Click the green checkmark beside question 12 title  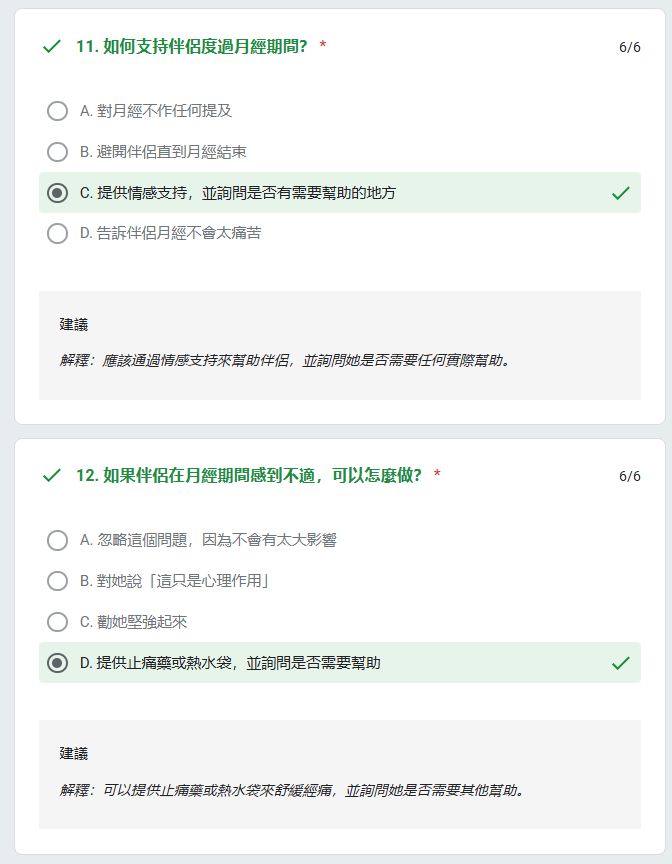[x=51, y=476]
